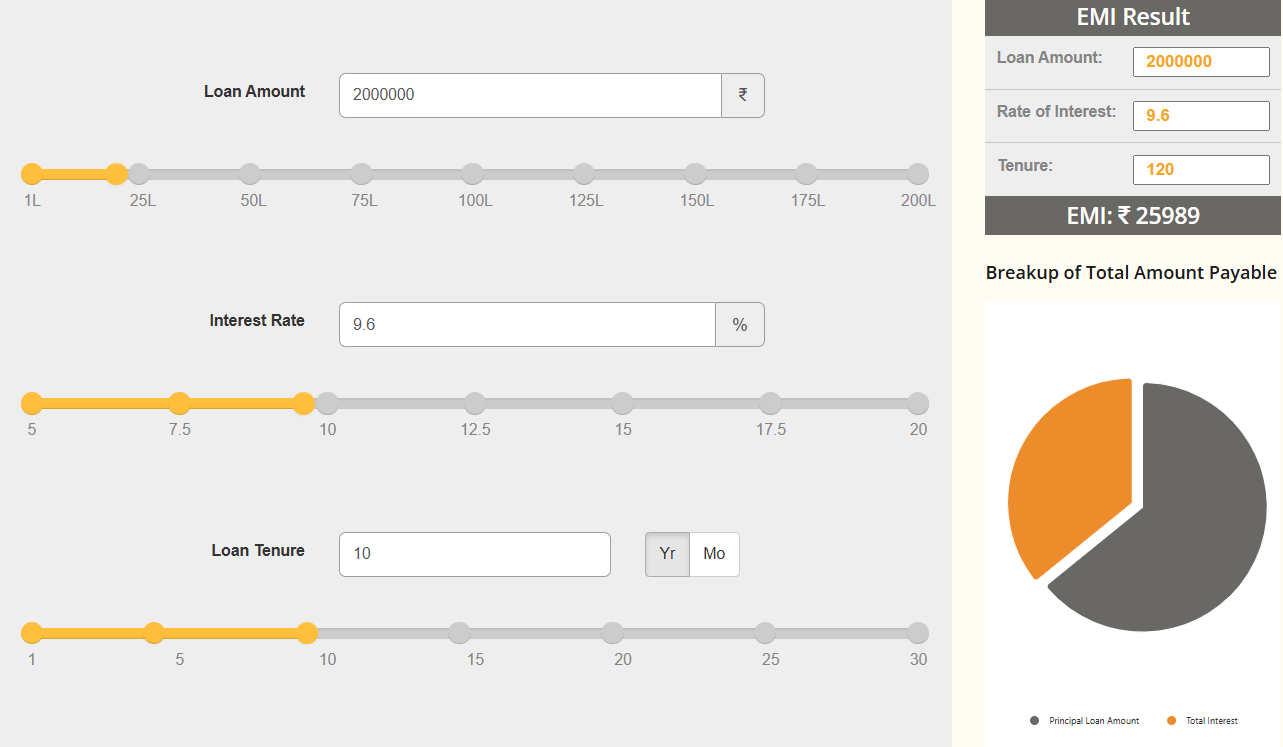Click the Breakup of Total Amount Payable heading
The width and height of the screenshot is (1283, 747).
point(1131,271)
